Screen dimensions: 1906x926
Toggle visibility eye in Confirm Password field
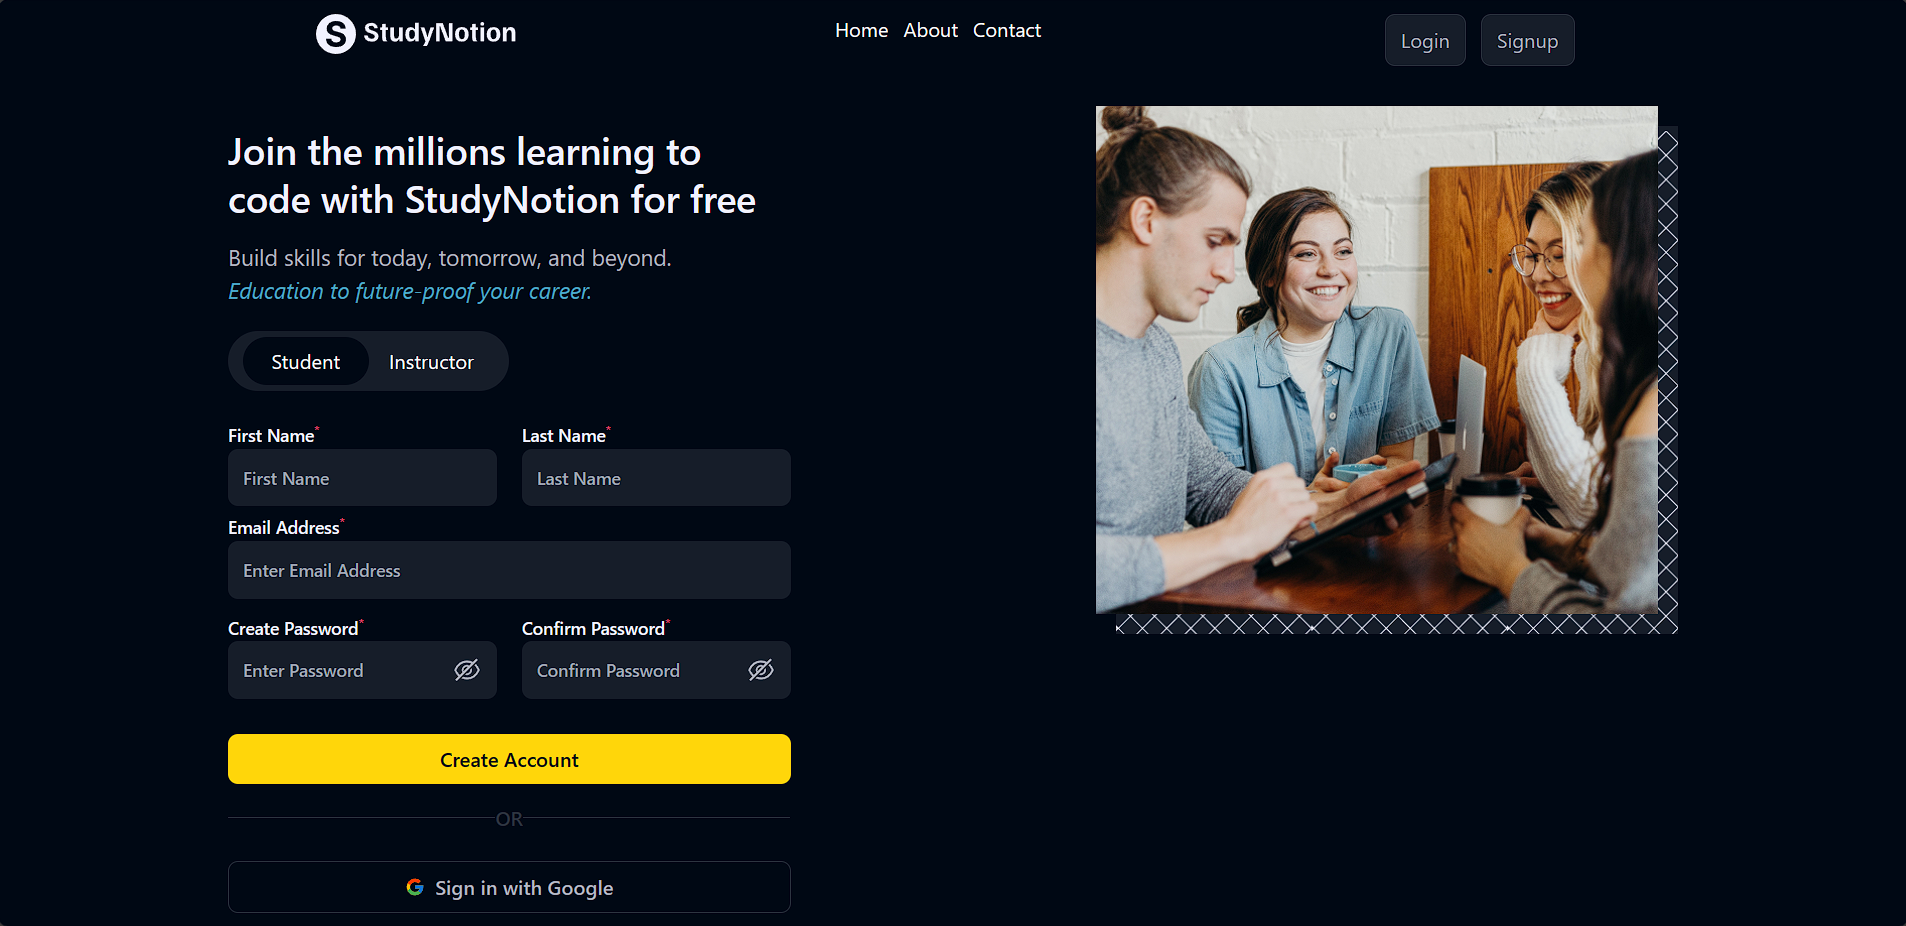tap(761, 670)
